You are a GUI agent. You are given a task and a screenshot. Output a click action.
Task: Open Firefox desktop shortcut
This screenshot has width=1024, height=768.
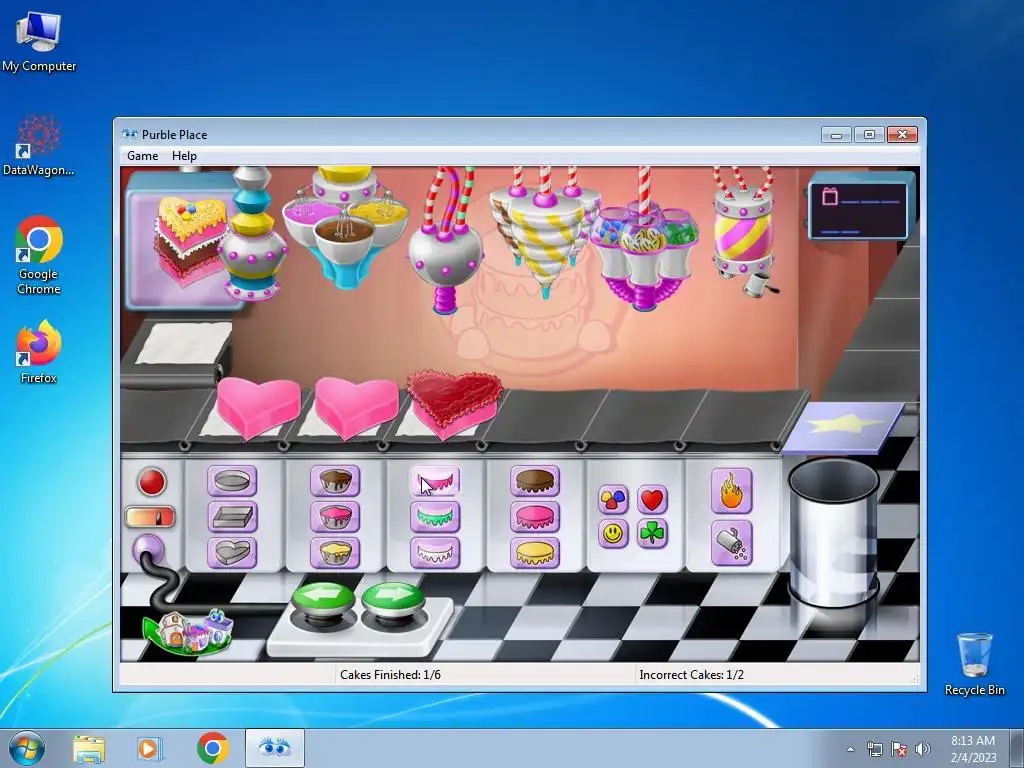(x=39, y=351)
